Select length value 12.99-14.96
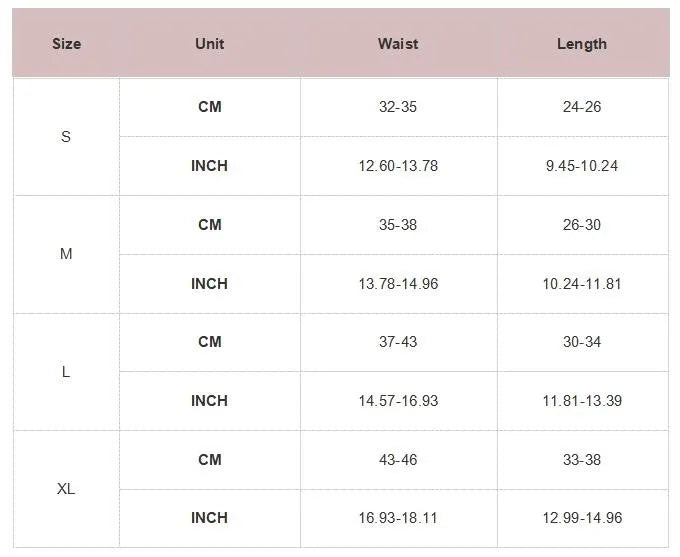Image resolution: width=680 pixels, height=557 pixels. point(582,518)
